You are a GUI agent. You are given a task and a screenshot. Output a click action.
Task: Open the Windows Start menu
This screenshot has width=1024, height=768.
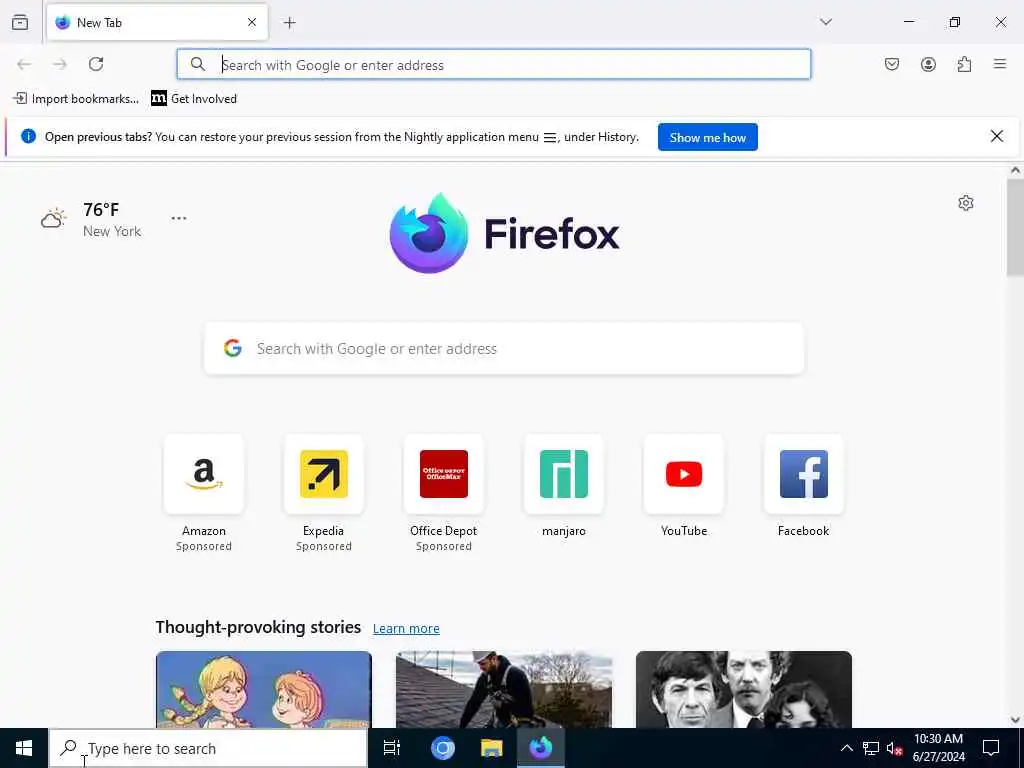coord(24,748)
